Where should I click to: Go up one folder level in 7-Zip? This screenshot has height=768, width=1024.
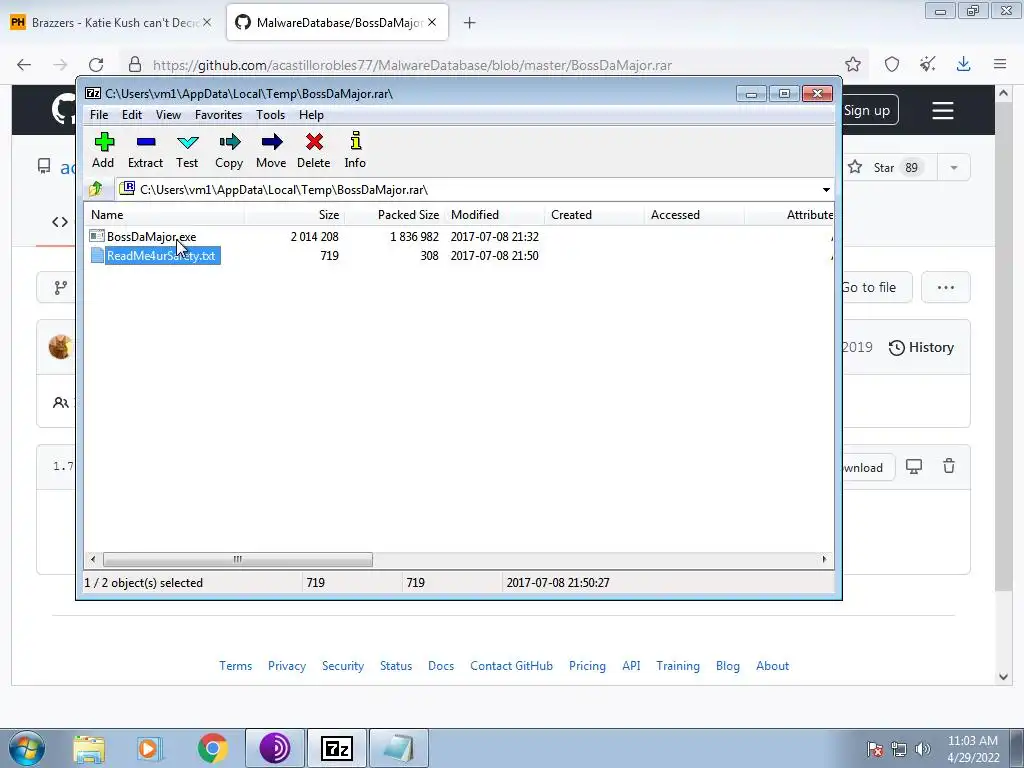[x=96, y=189]
